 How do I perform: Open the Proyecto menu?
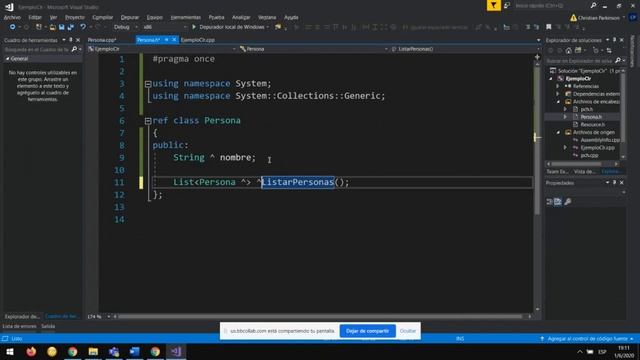pyautogui.click(x=75, y=18)
